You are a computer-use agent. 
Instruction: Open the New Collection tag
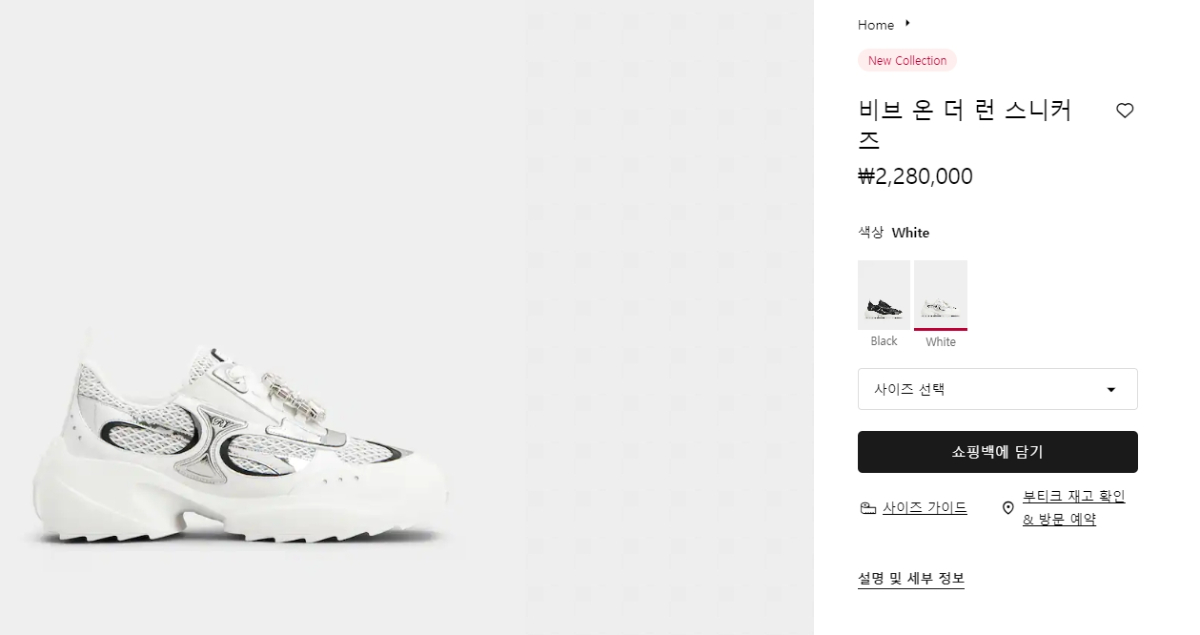coord(907,61)
